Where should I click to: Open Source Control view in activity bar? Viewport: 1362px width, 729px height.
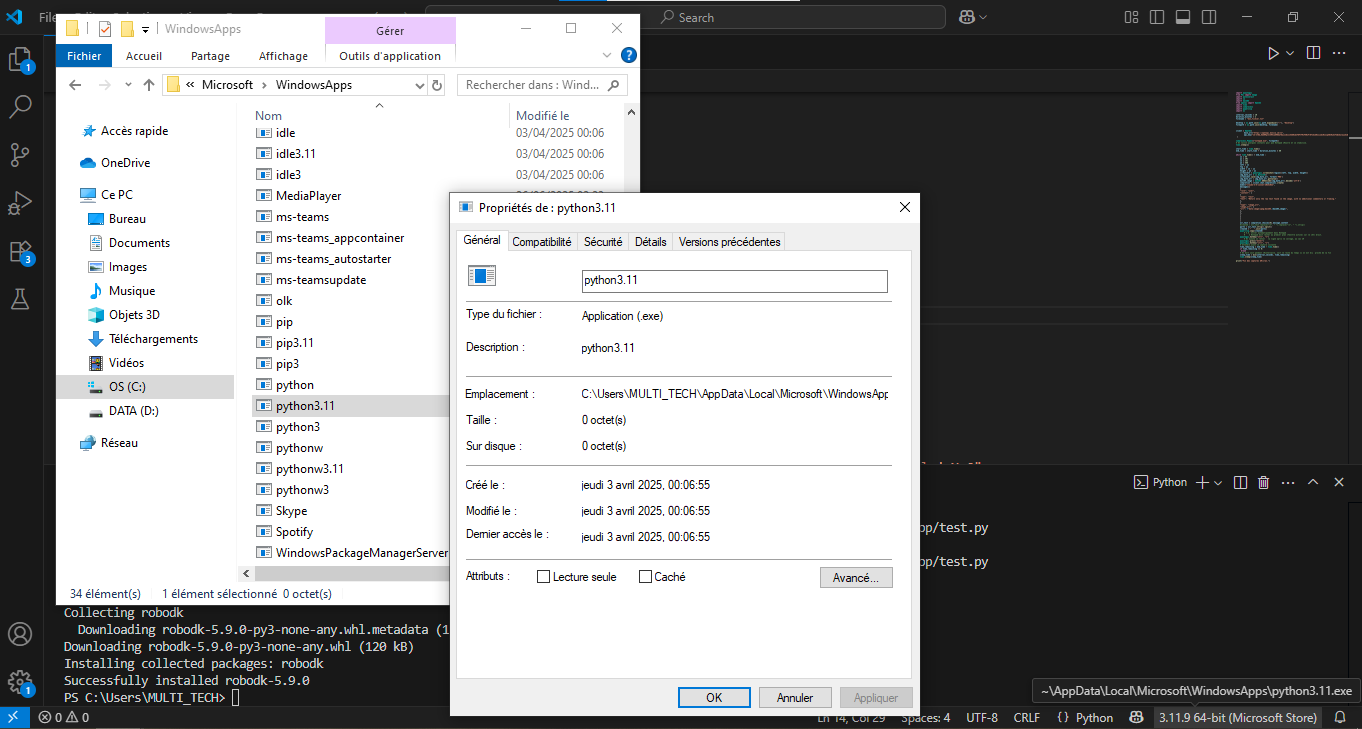pos(20,154)
